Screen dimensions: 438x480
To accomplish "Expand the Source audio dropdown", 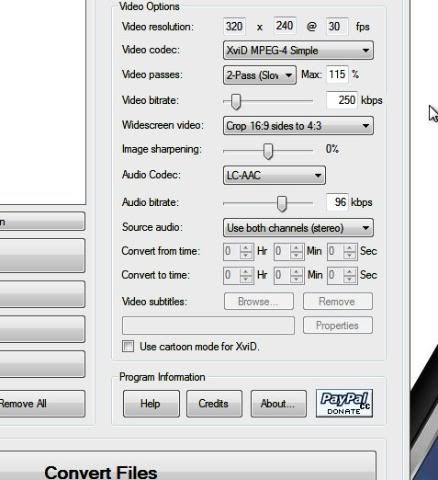I will pyautogui.click(x=298, y=228).
